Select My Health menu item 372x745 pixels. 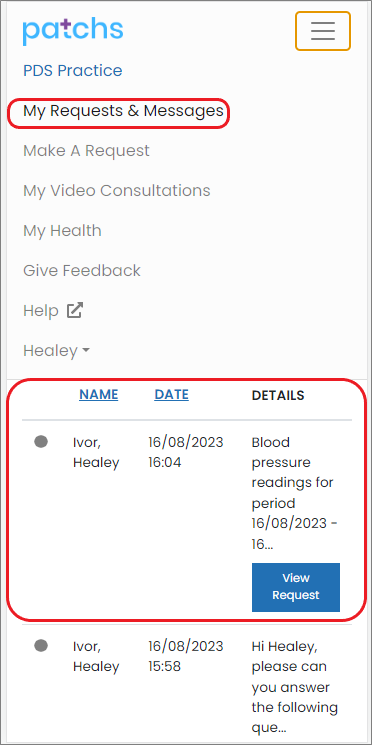(62, 230)
